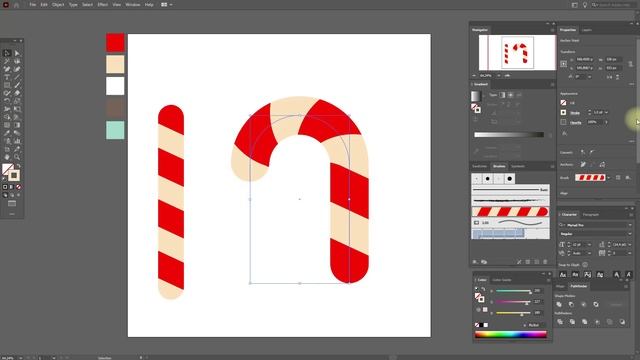Set toolbar paint mode to Gradient
This screenshot has height=360, width=640.
(12, 187)
